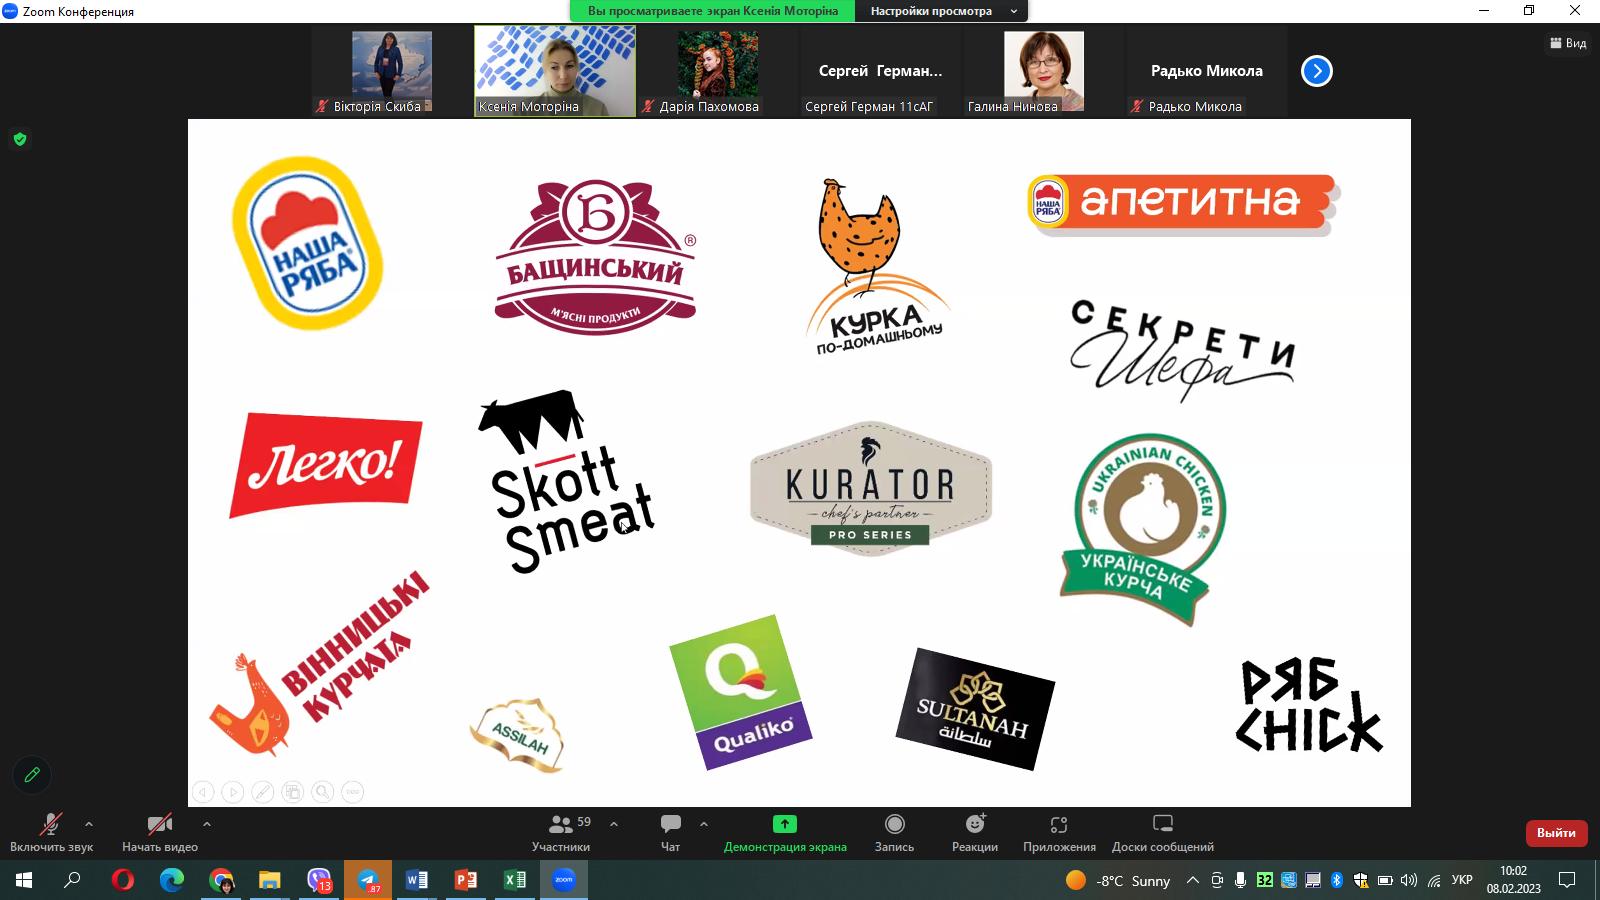Expand audio options arrow beside Включить звук
1600x900 pixels.
click(x=89, y=824)
